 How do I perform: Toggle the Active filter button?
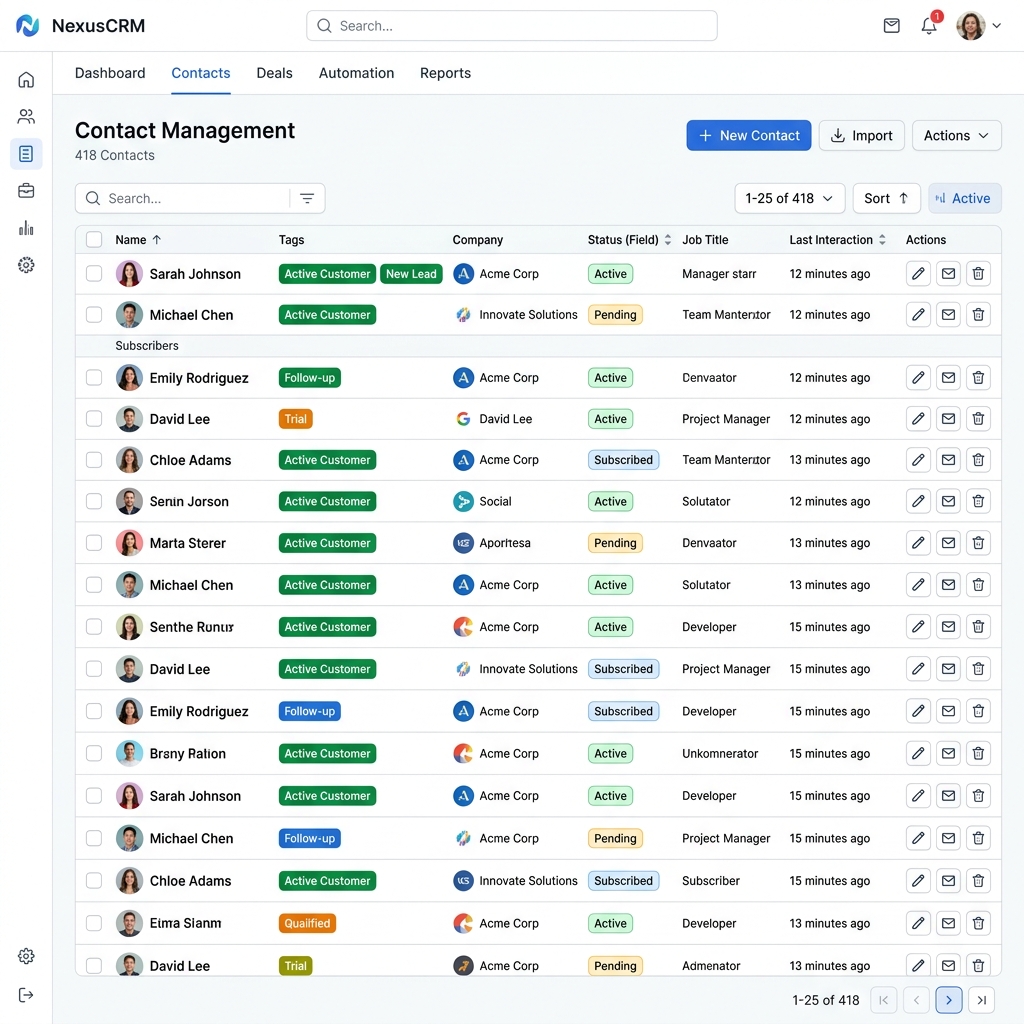[x=965, y=199]
